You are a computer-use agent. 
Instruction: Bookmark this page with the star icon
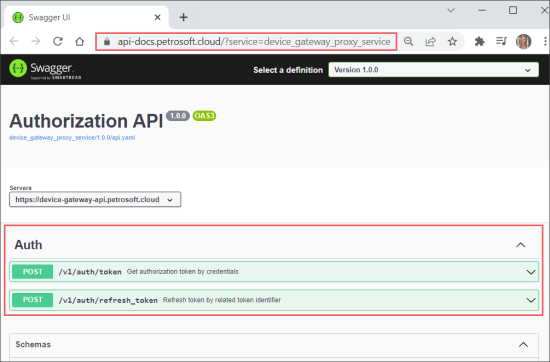452,41
